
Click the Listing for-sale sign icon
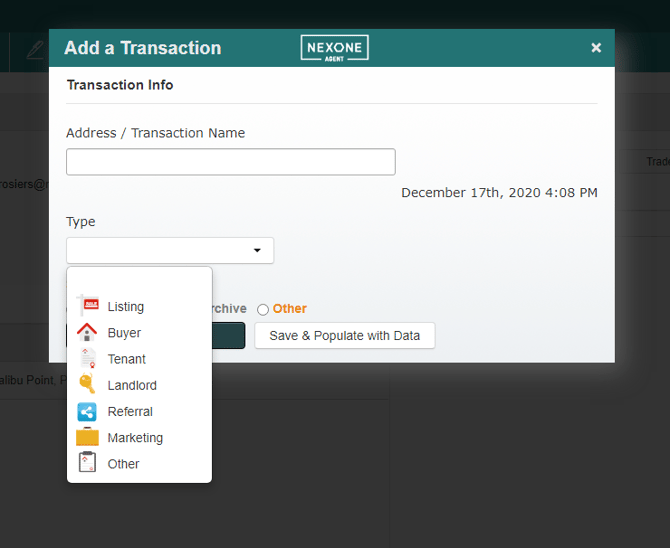88,306
